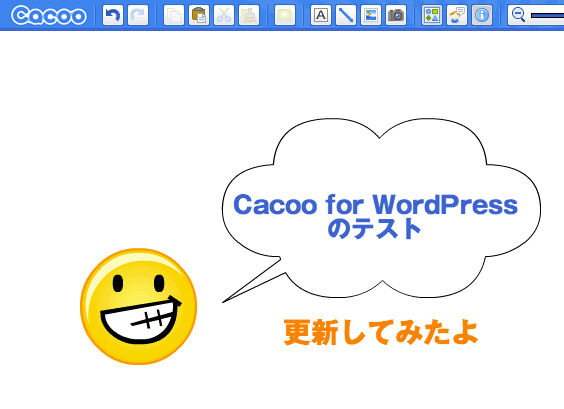This screenshot has width=564, height=409.
Task: Click the Cut scissors icon
Action: 224,15
